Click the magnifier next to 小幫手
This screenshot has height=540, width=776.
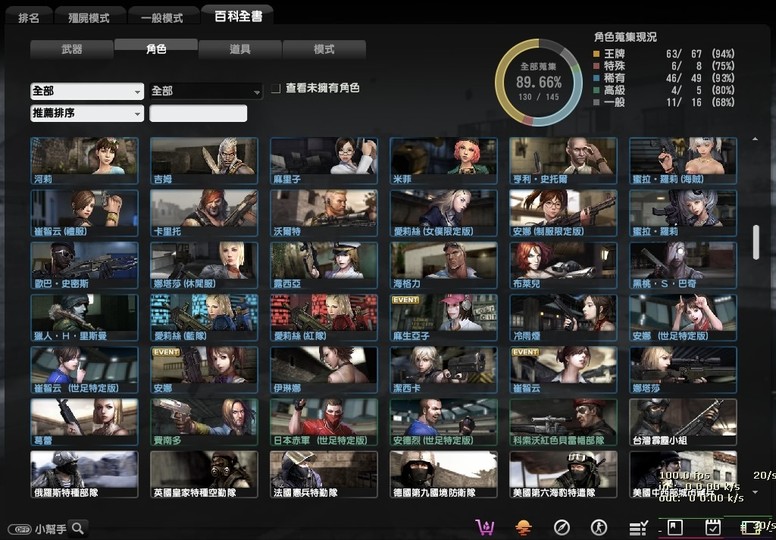tap(77, 528)
